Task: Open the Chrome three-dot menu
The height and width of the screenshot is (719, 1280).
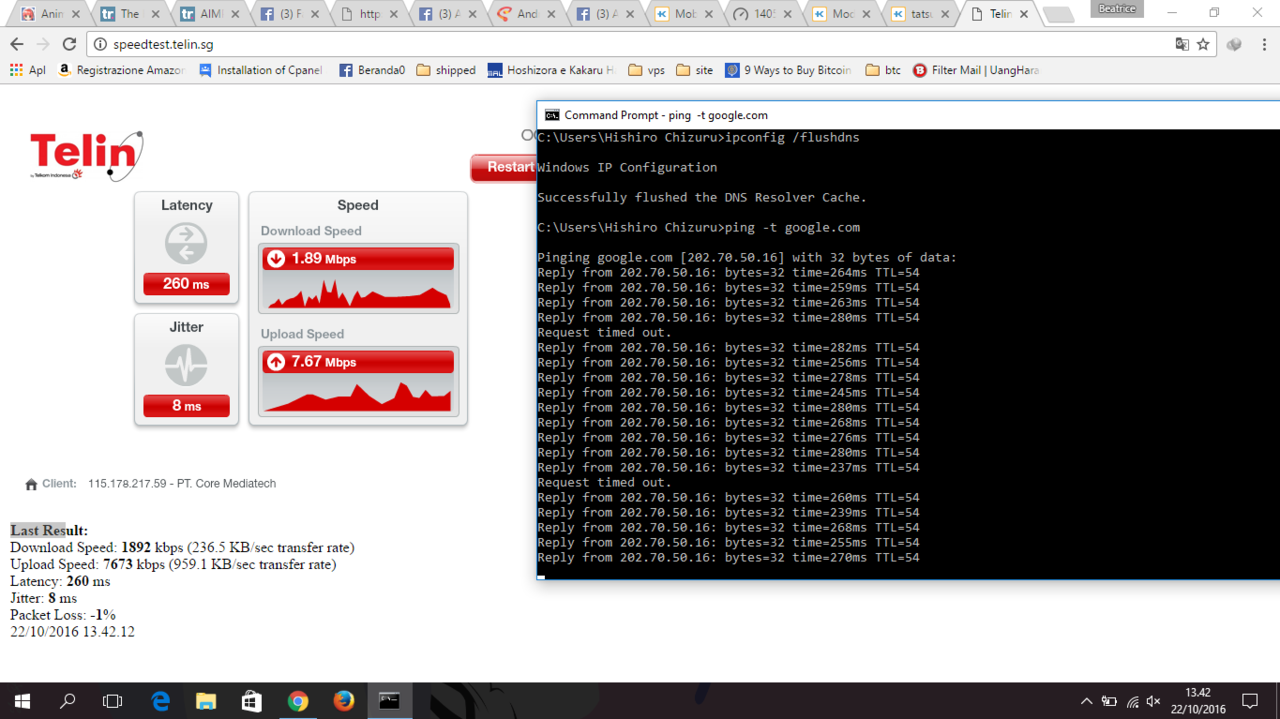Action: pos(1264,44)
